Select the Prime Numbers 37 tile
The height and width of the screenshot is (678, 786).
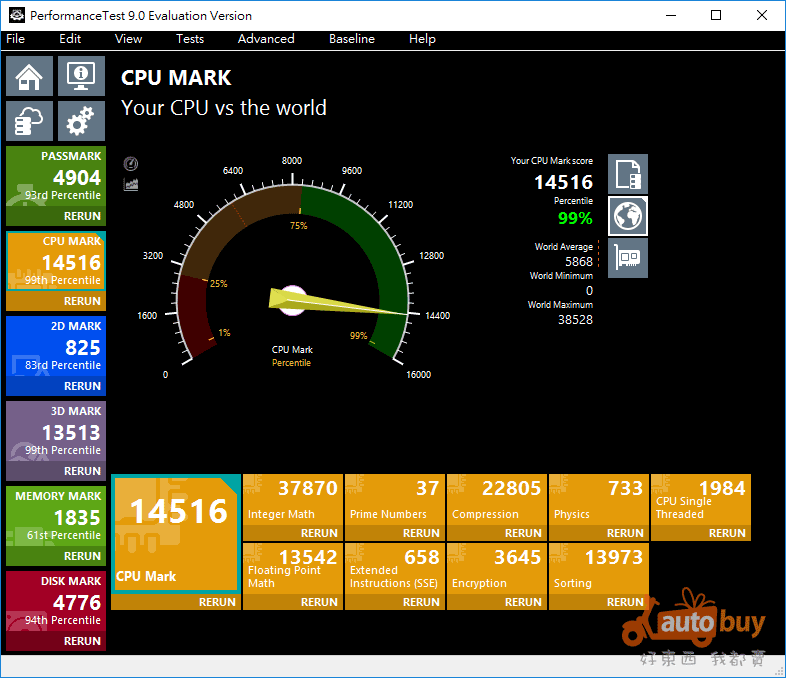point(395,500)
